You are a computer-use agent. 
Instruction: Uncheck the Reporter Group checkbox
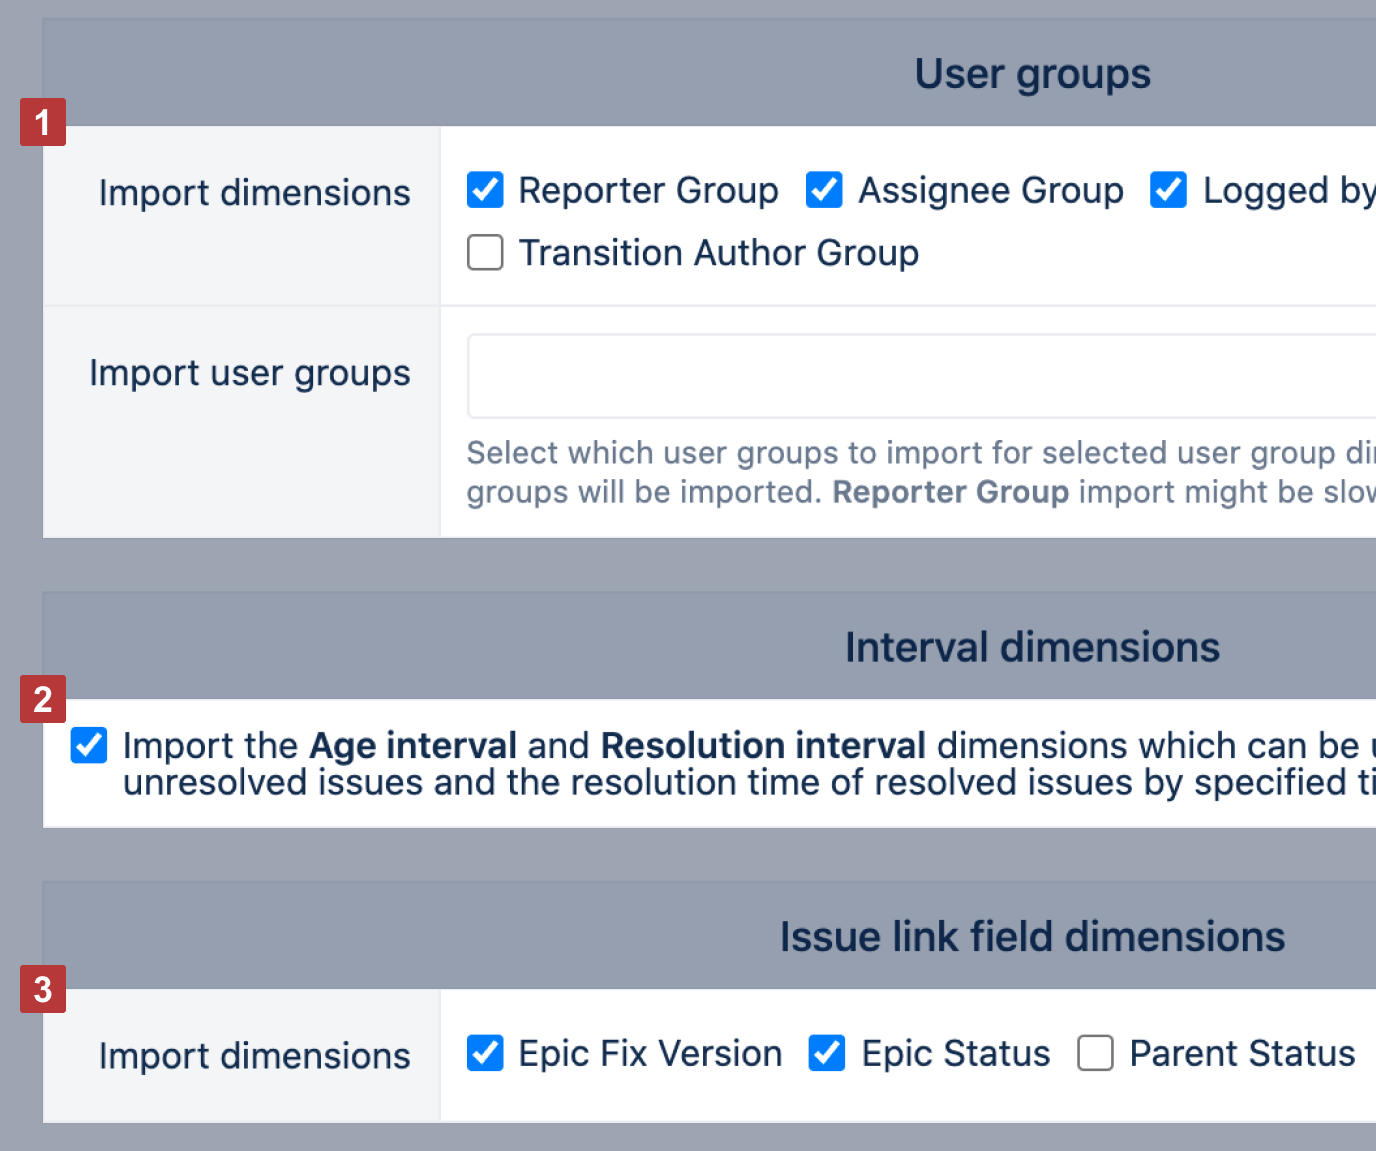tap(485, 190)
